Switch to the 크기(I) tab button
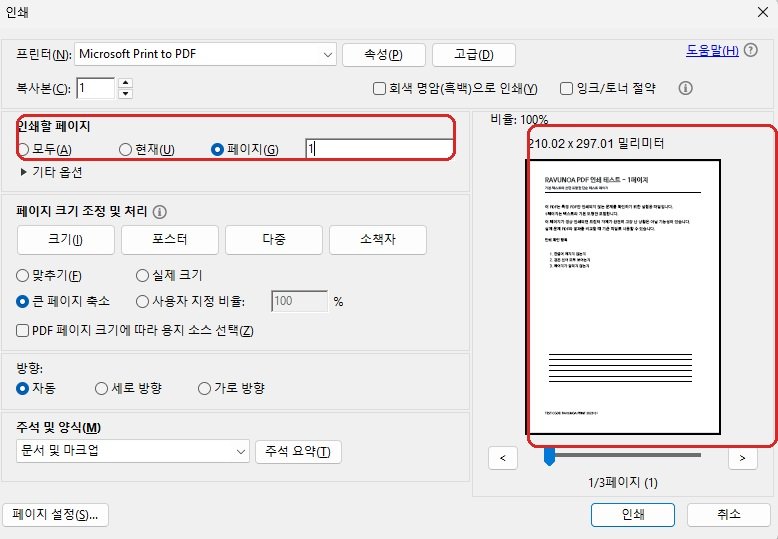778x539 pixels. (x=65, y=240)
